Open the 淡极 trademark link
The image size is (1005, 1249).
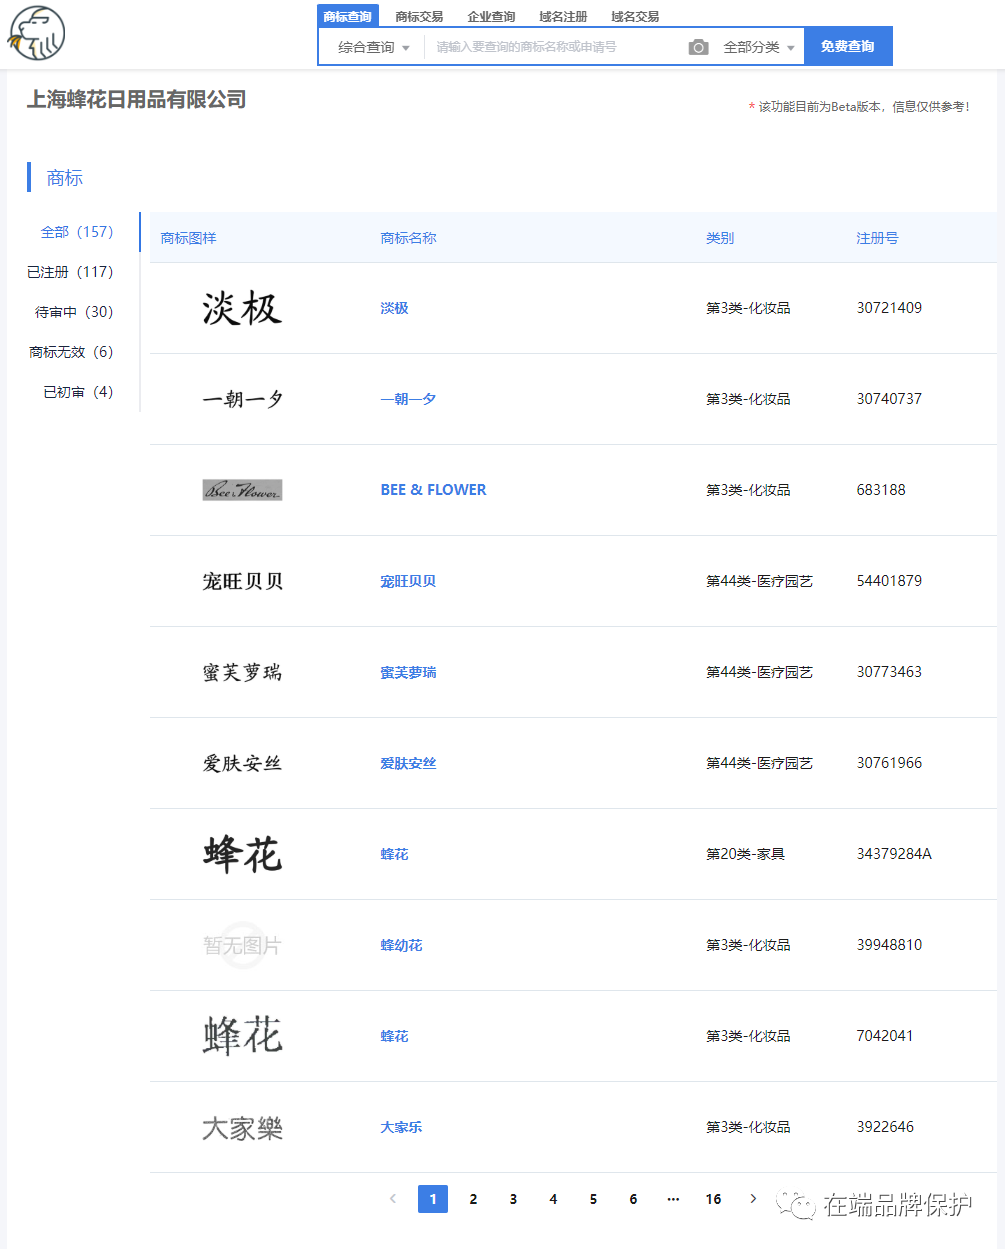tap(394, 308)
